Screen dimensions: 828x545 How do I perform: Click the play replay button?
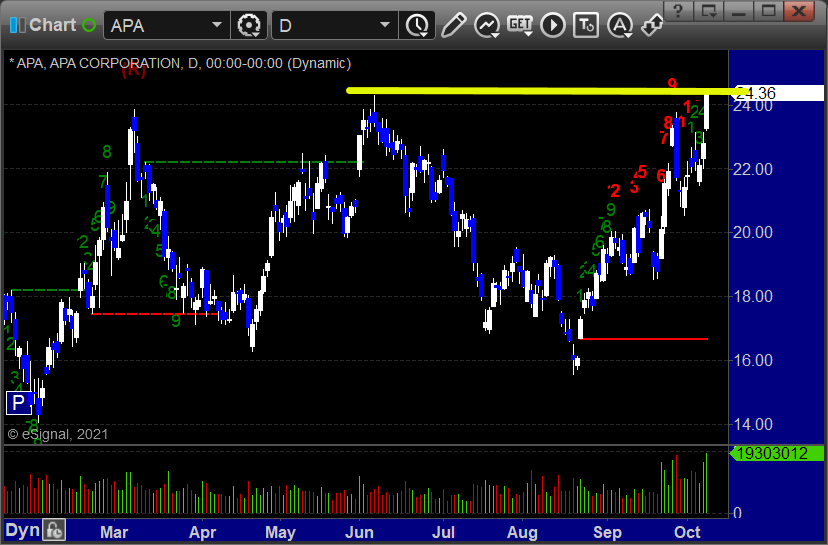[553, 25]
